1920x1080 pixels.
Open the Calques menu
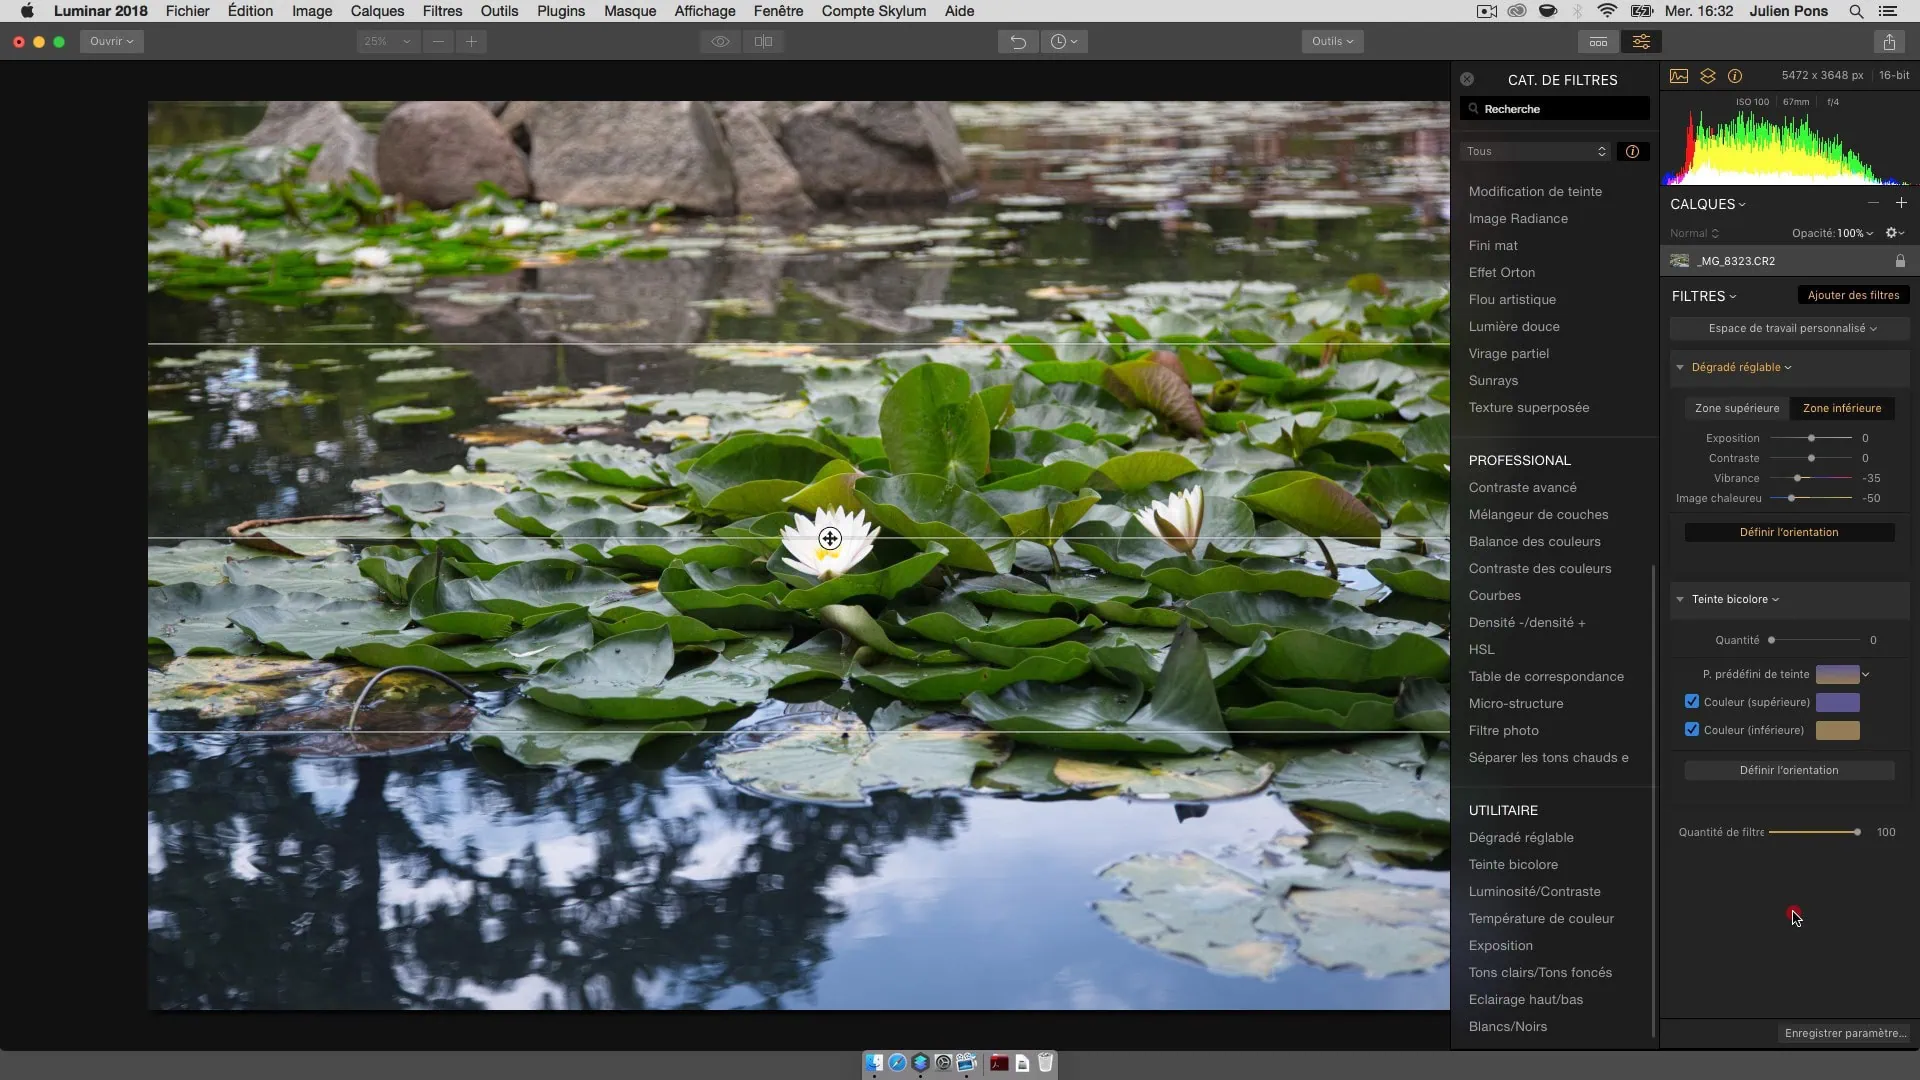(377, 11)
